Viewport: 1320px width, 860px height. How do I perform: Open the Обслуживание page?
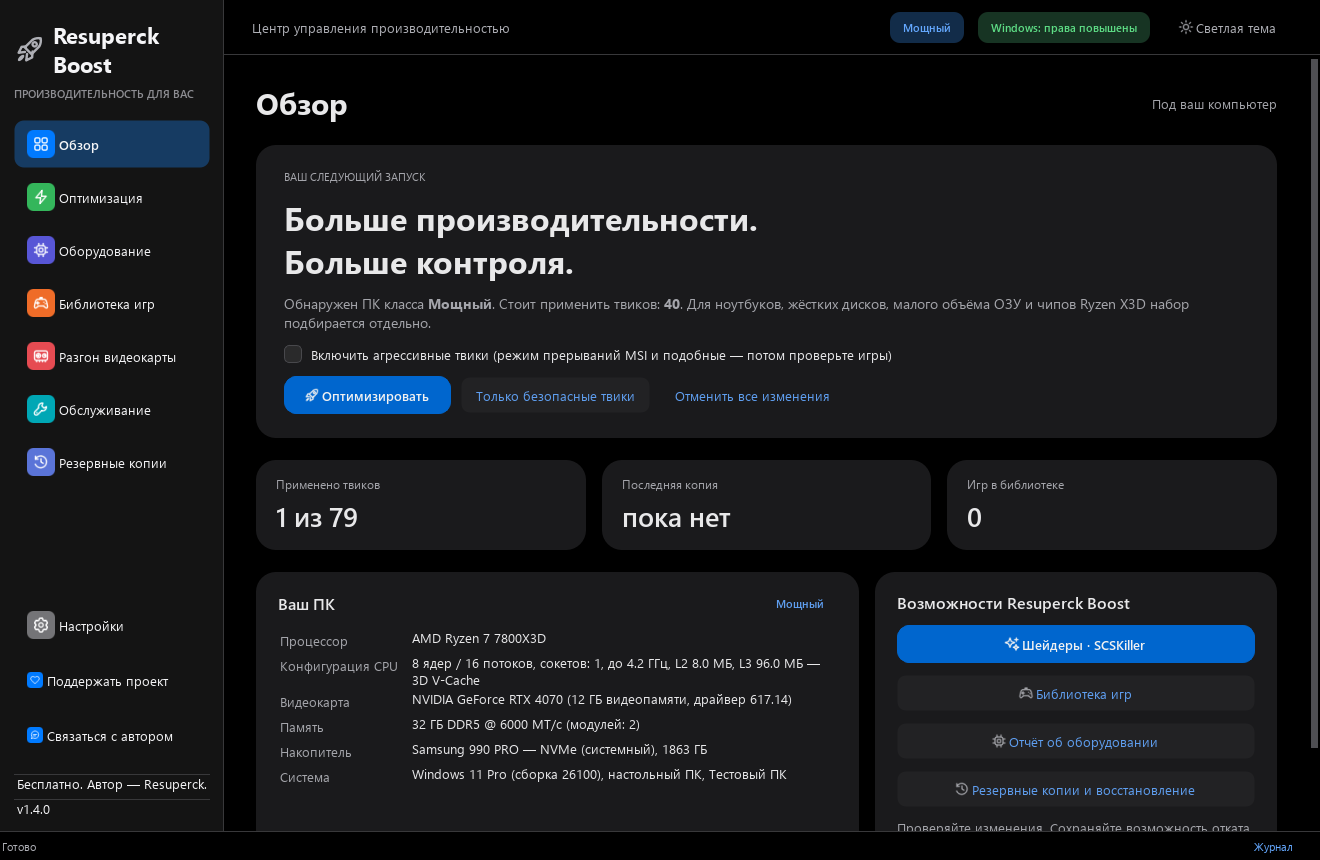[x=112, y=410]
